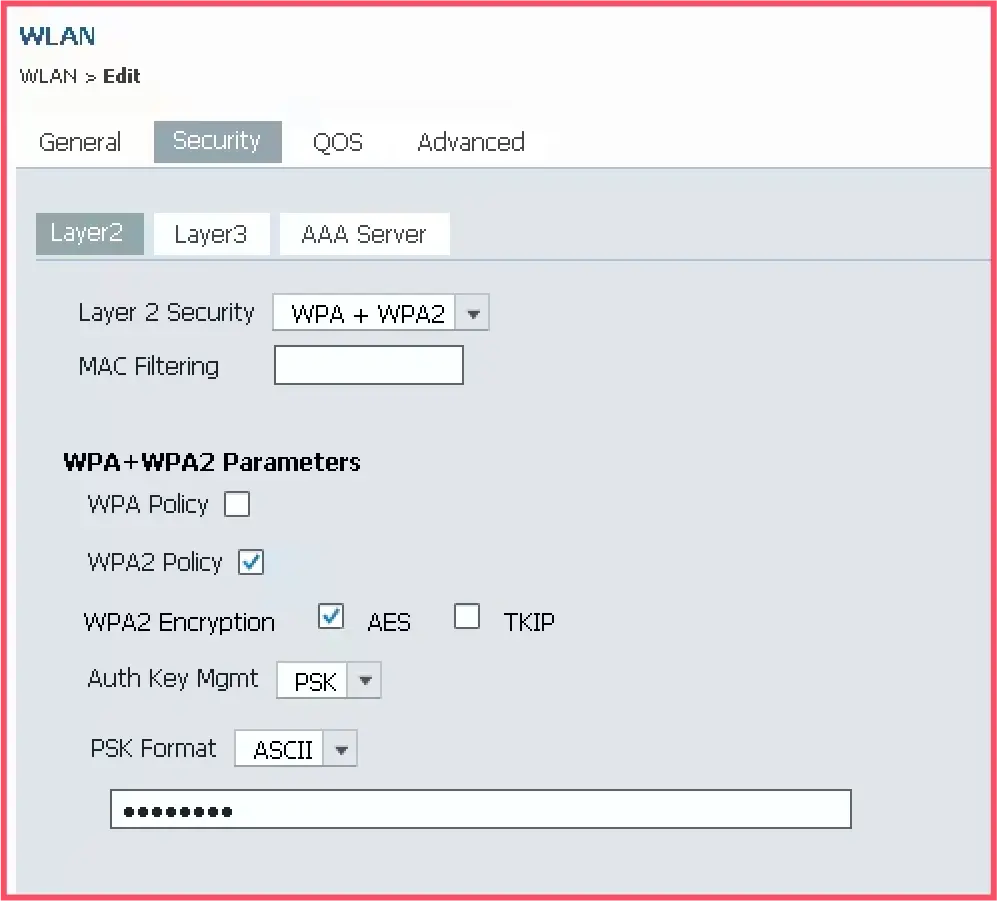997x901 pixels.
Task: Open the Layer3 security sub-tab
Action: point(211,233)
